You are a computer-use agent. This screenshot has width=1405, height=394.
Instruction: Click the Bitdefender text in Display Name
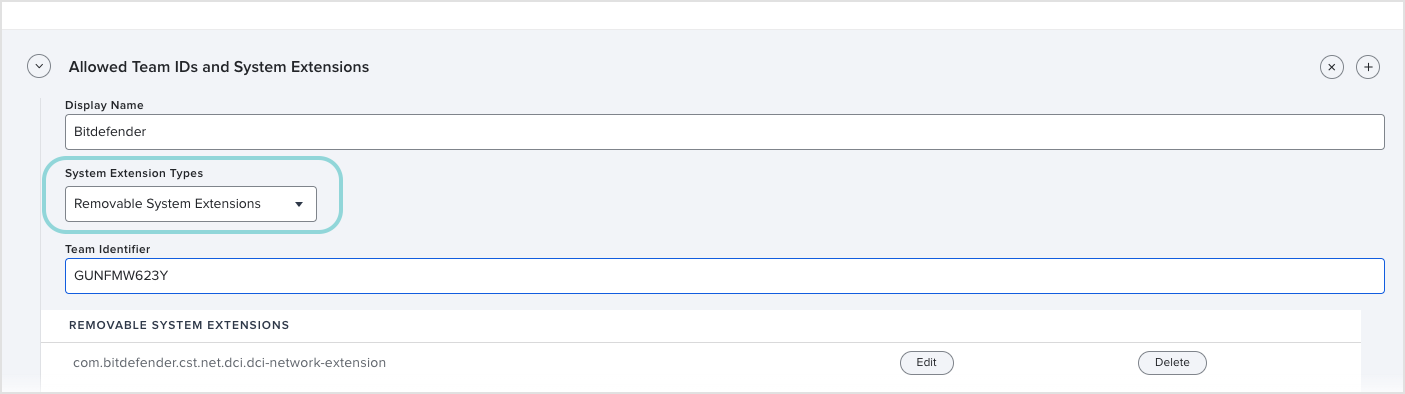click(x=110, y=132)
